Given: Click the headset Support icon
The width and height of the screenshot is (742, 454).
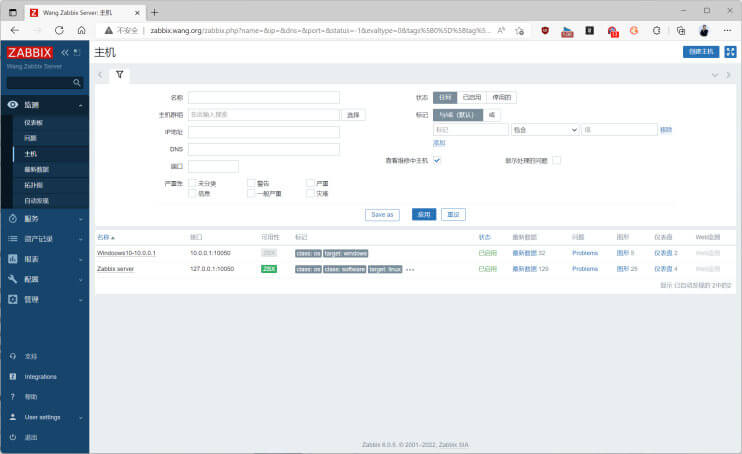Looking at the screenshot, I should (13, 356).
